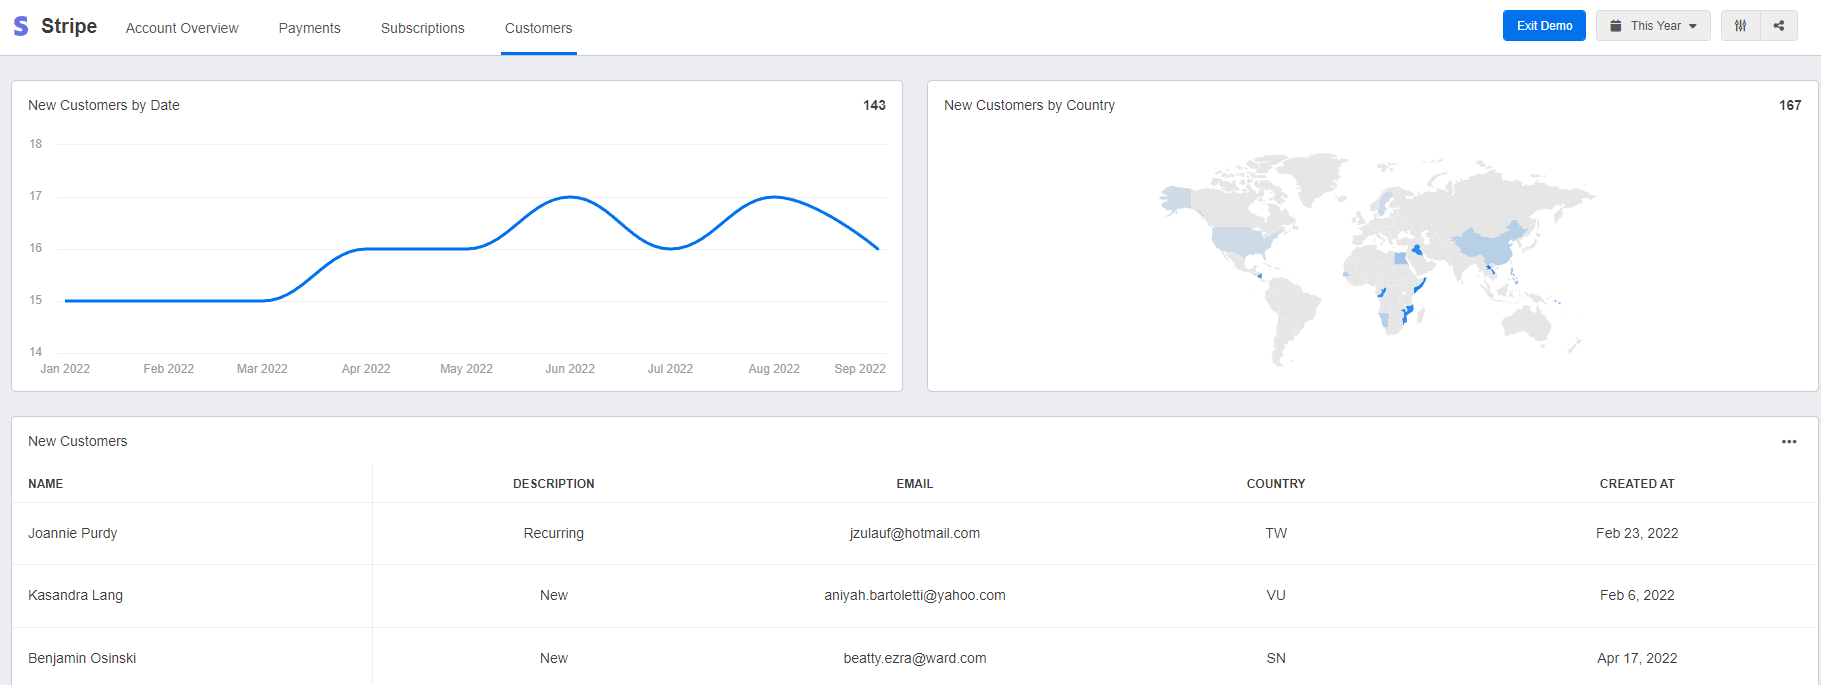Sort by the CREATED AT column header

(x=1636, y=484)
